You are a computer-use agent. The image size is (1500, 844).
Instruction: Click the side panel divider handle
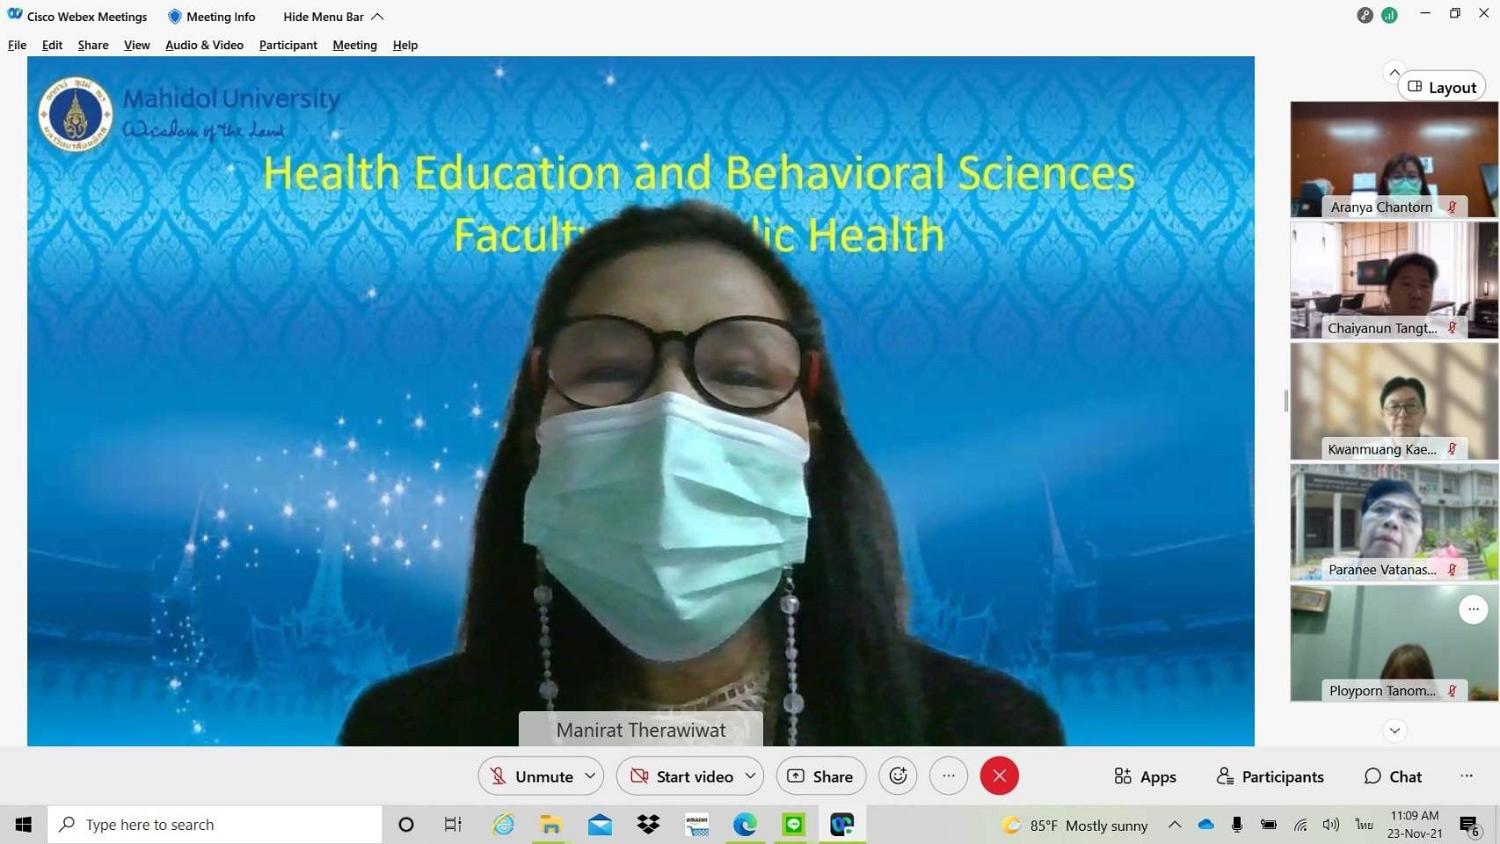1286,401
